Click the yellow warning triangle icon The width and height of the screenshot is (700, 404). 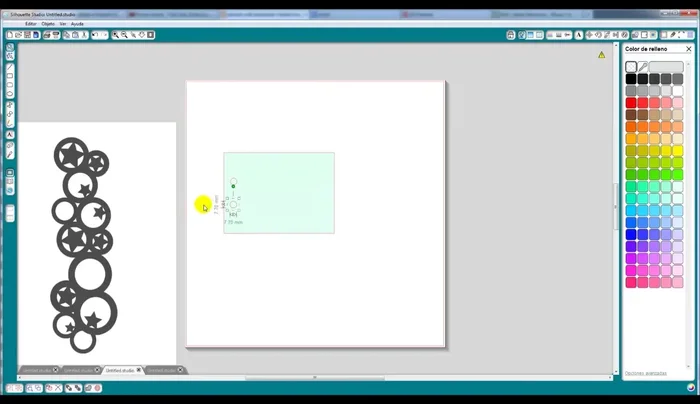pyautogui.click(x=601, y=55)
